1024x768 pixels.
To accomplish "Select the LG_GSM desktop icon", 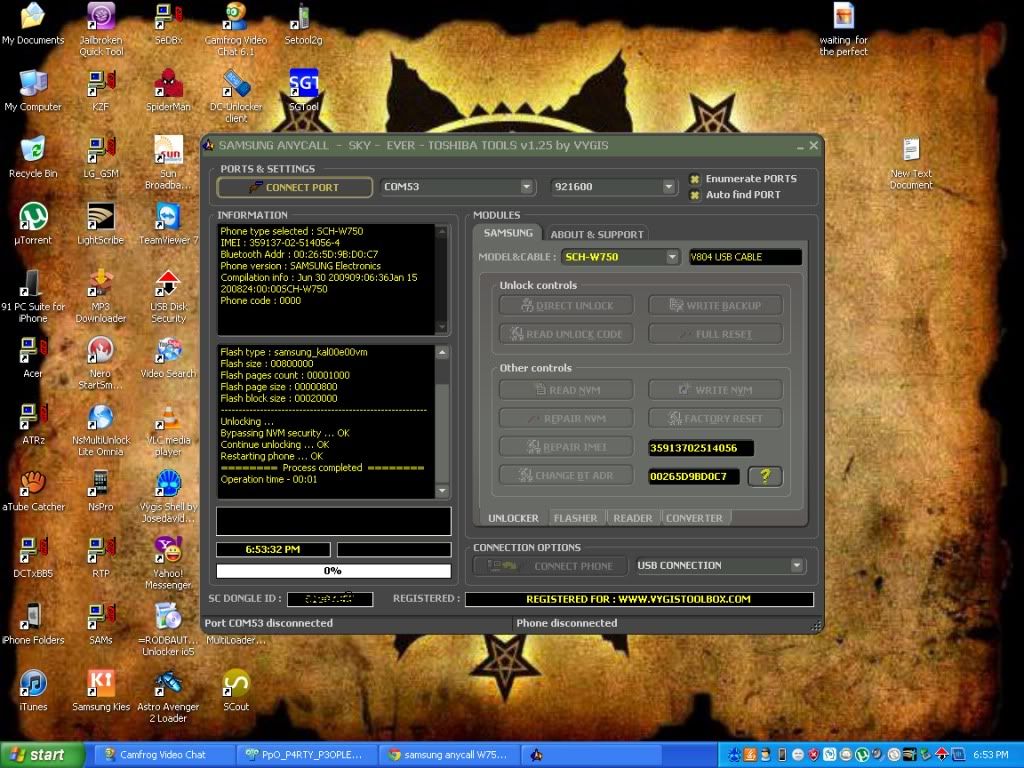I will pyautogui.click(x=101, y=157).
